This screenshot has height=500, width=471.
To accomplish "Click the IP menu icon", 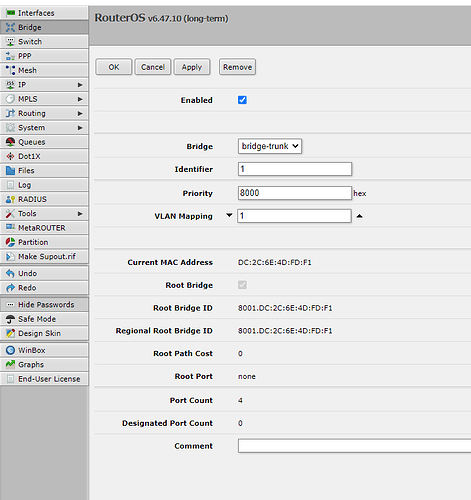I will pyautogui.click(x=10, y=85).
